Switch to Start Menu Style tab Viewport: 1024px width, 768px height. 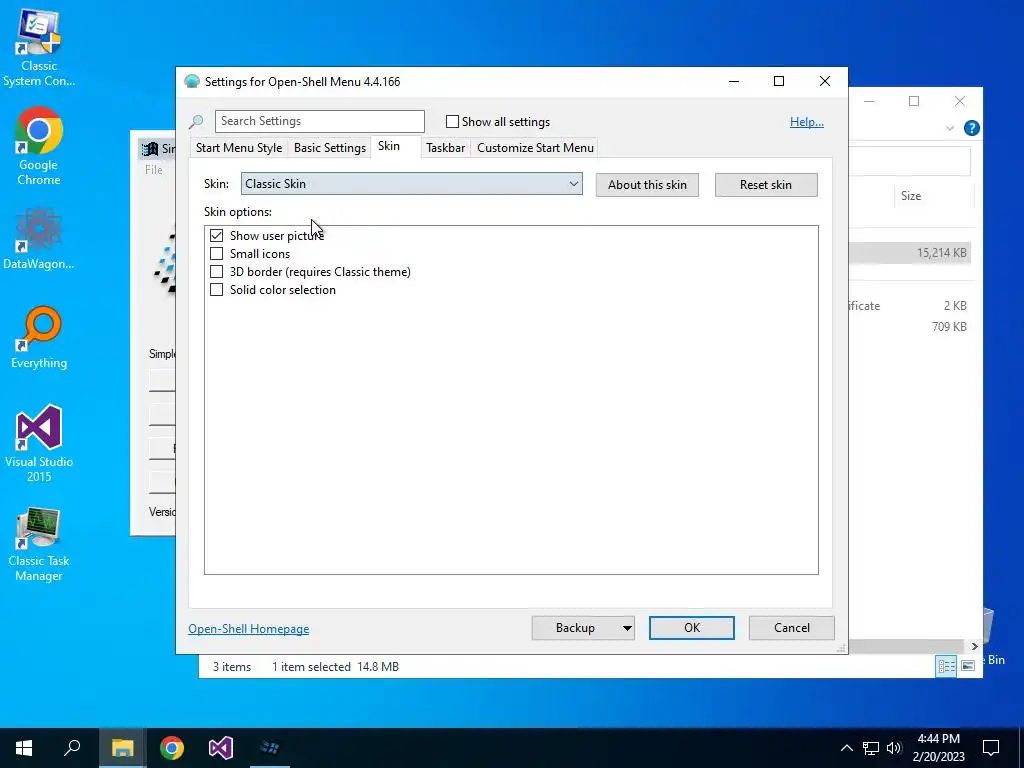[239, 148]
